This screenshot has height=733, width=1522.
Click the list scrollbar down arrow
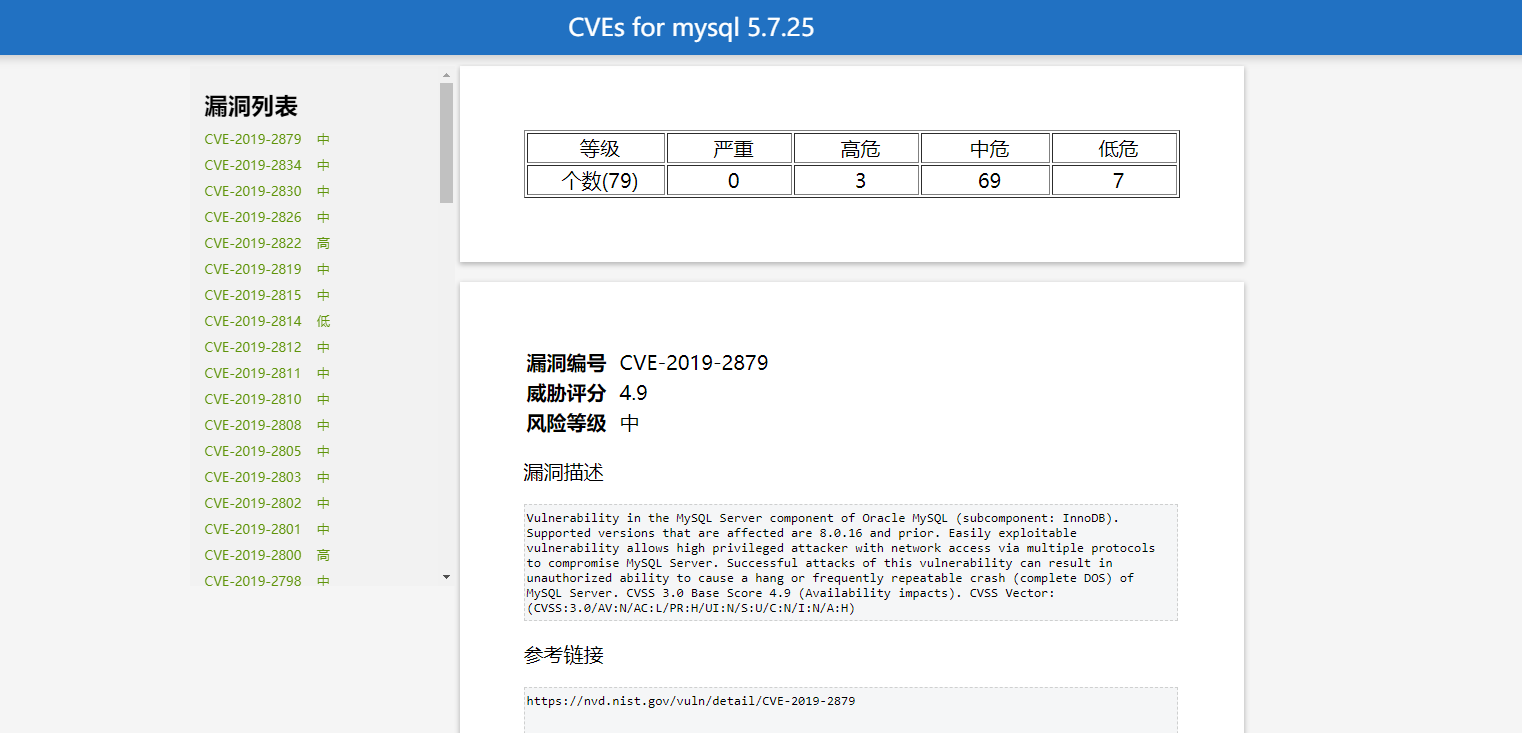coord(446,577)
